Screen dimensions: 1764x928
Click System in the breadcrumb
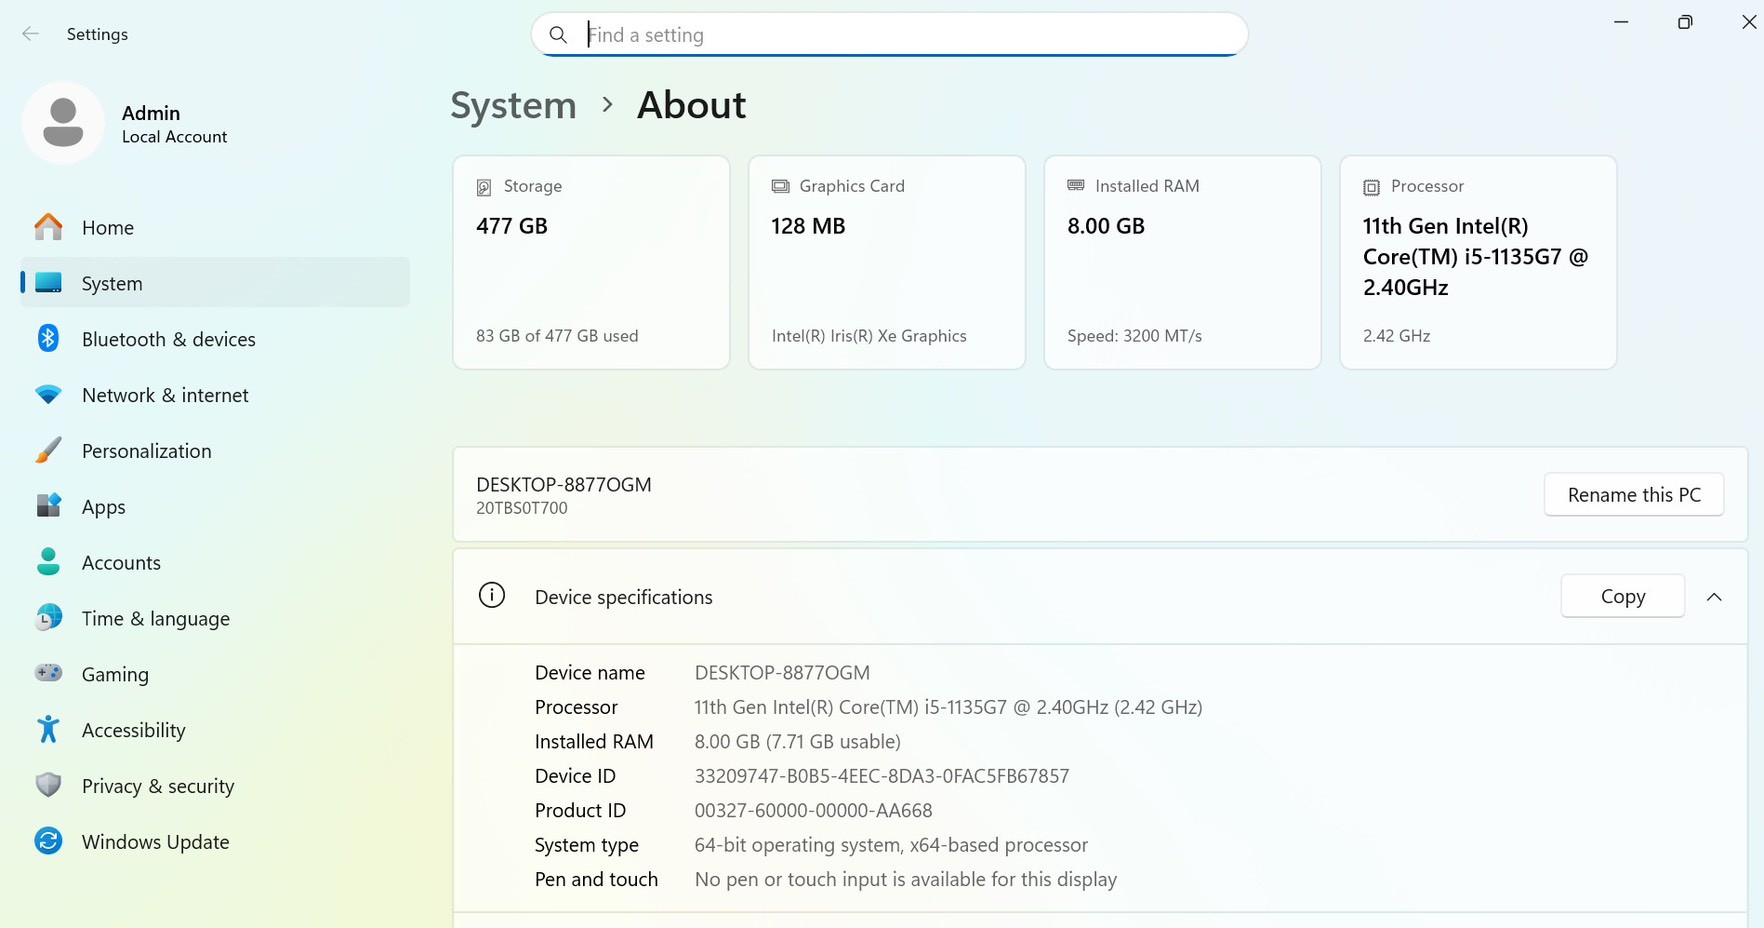(x=513, y=105)
